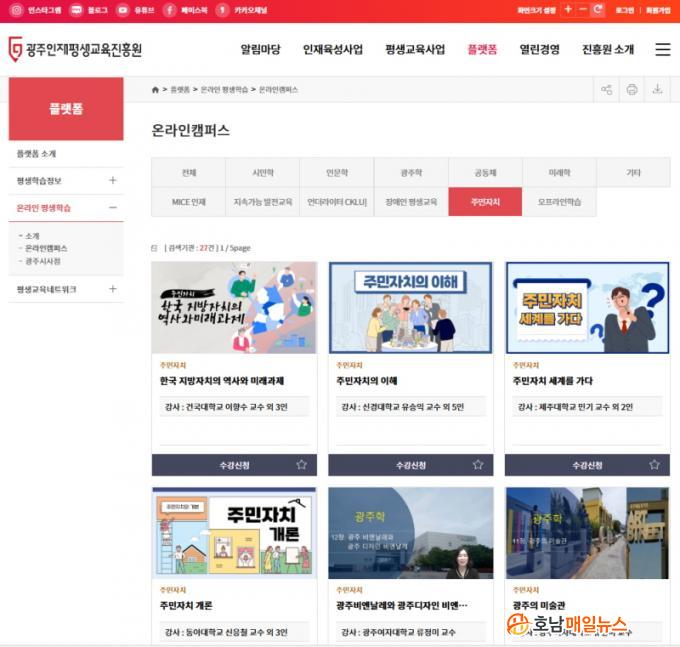Select the 광주학 category tab
The height and width of the screenshot is (647, 680).
point(411,172)
